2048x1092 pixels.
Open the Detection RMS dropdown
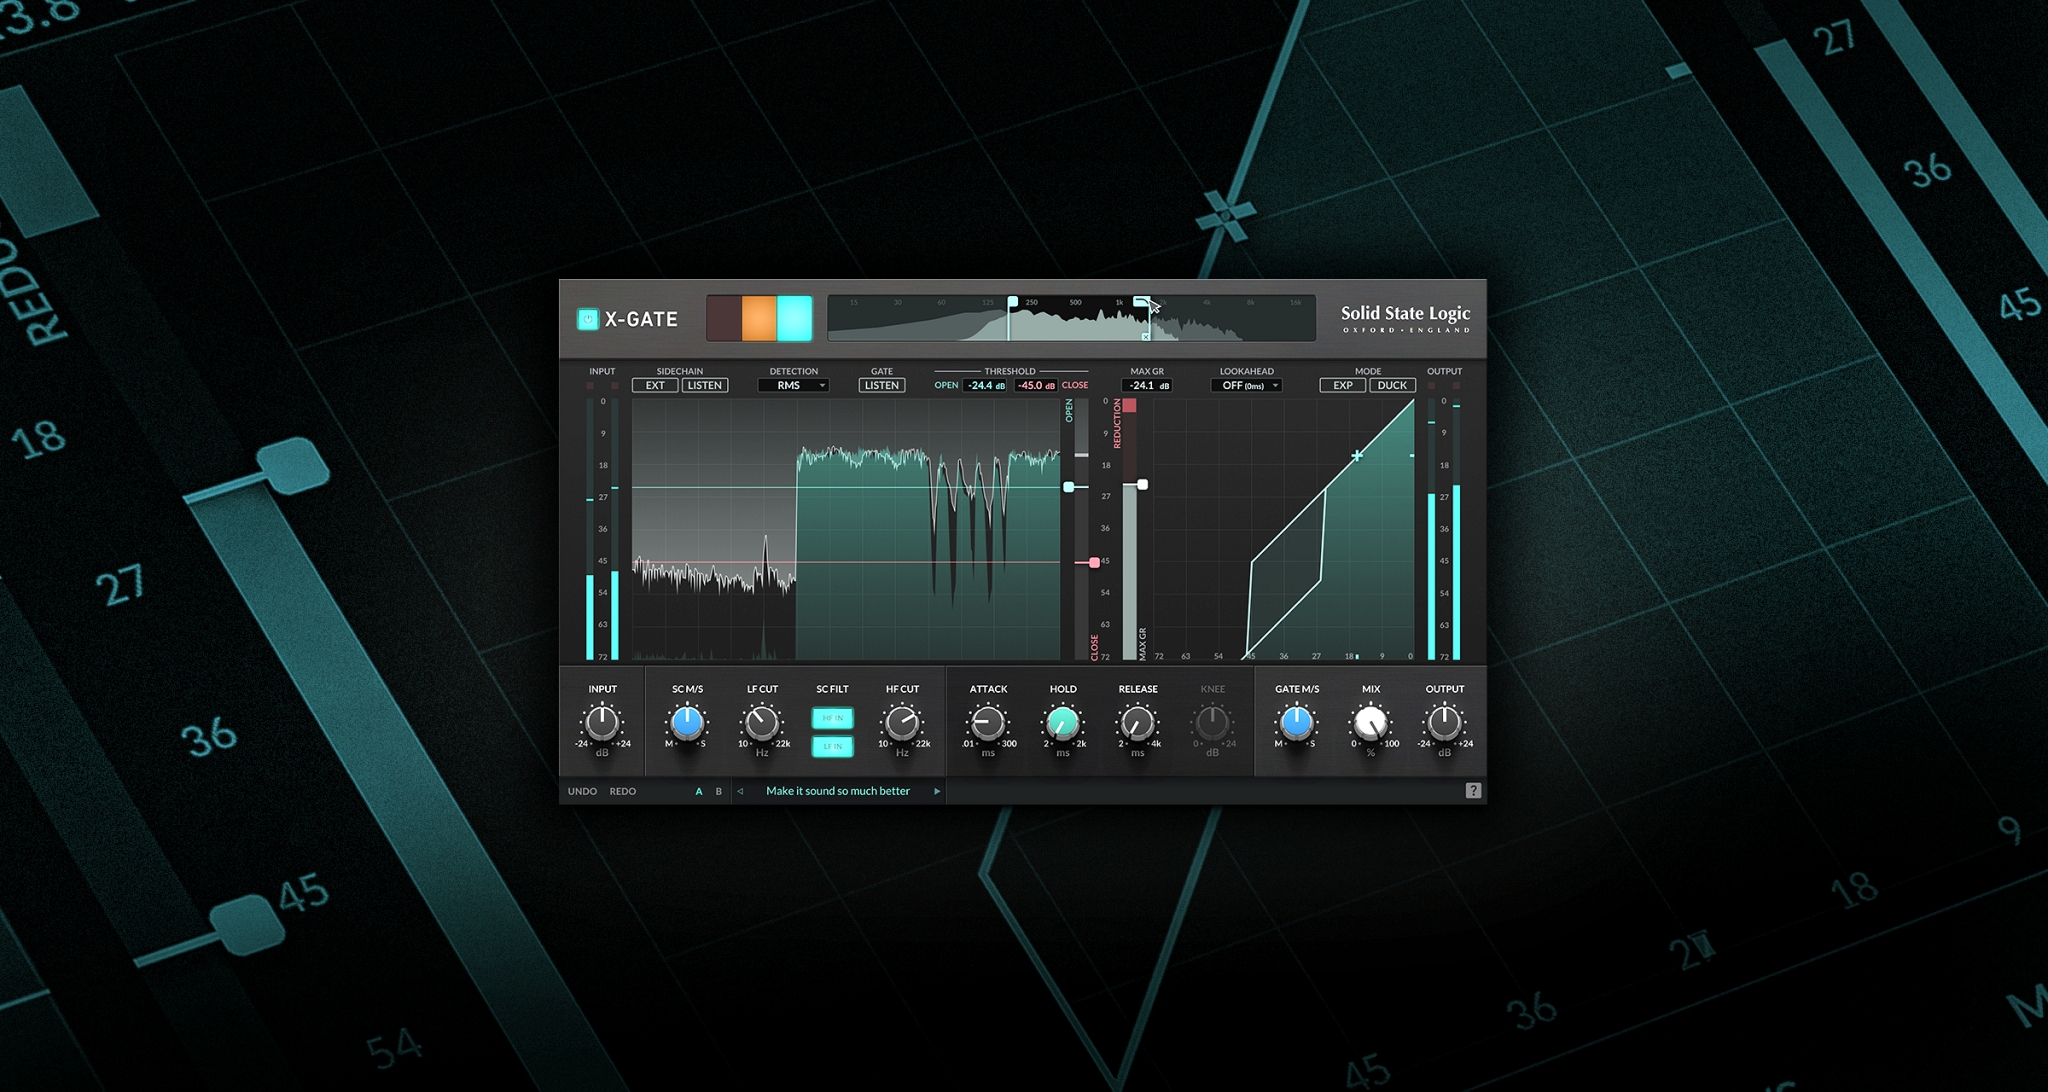792,385
